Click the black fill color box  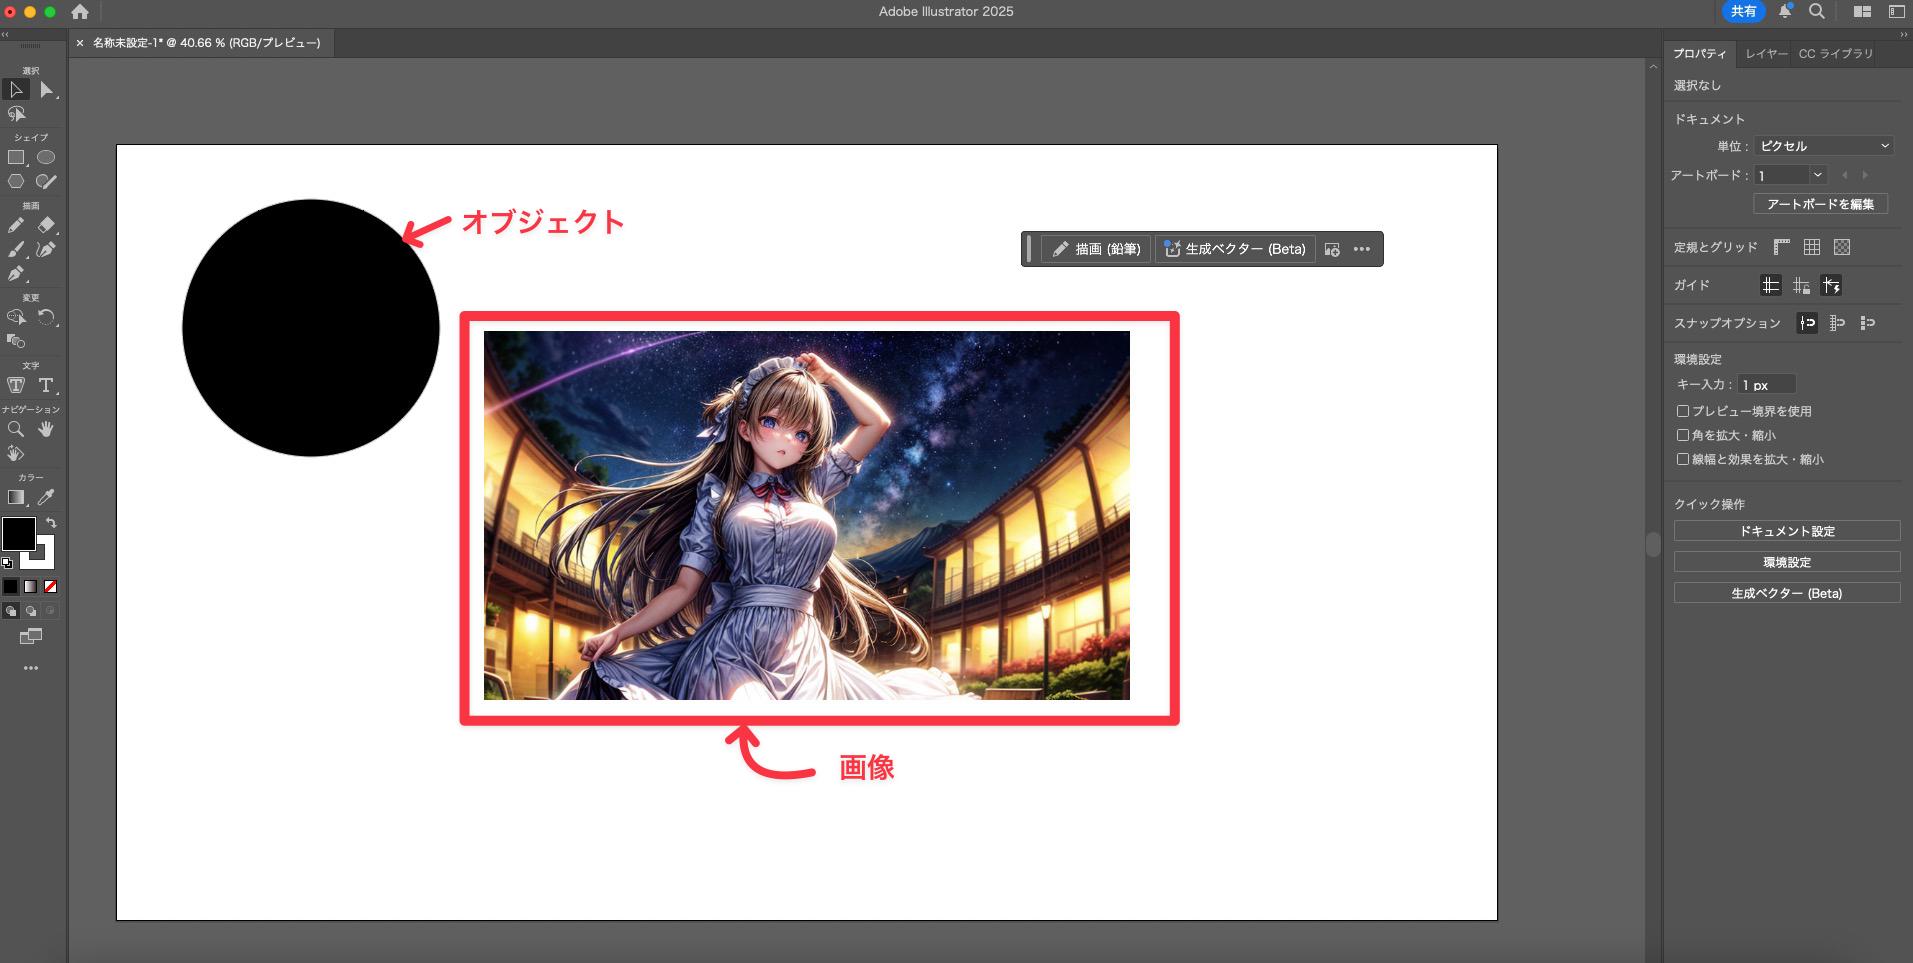click(x=18, y=534)
